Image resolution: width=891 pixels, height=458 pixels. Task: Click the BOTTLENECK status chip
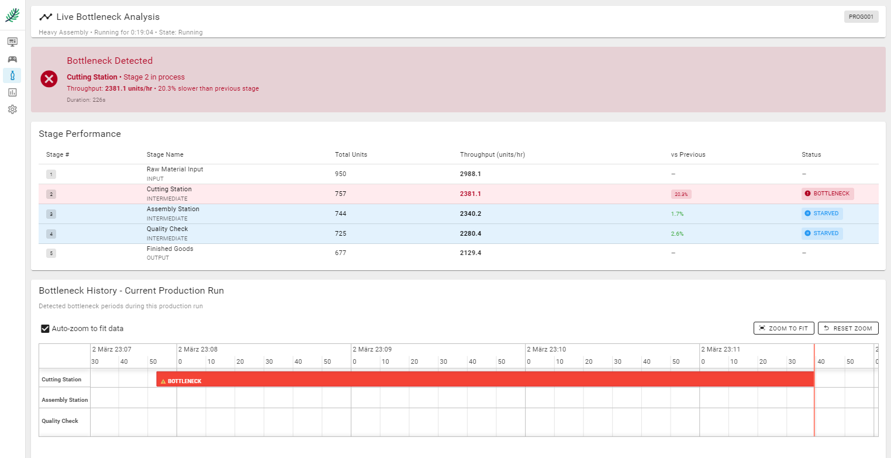click(x=827, y=194)
